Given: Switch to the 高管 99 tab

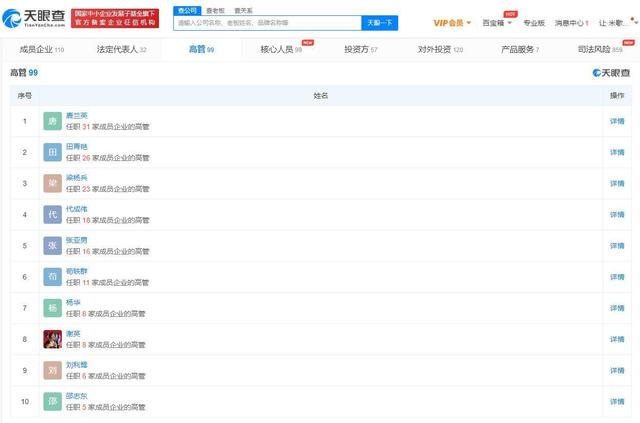Looking at the screenshot, I should pyautogui.click(x=202, y=49).
